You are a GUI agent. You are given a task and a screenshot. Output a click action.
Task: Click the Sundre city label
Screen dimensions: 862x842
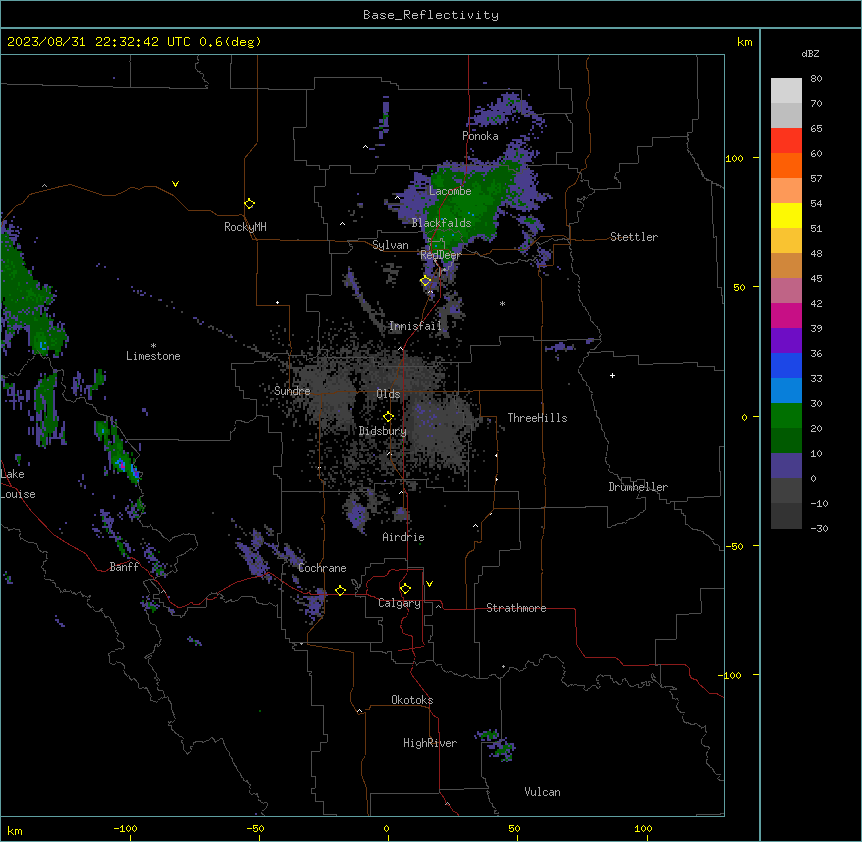click(x=292, y=391)
